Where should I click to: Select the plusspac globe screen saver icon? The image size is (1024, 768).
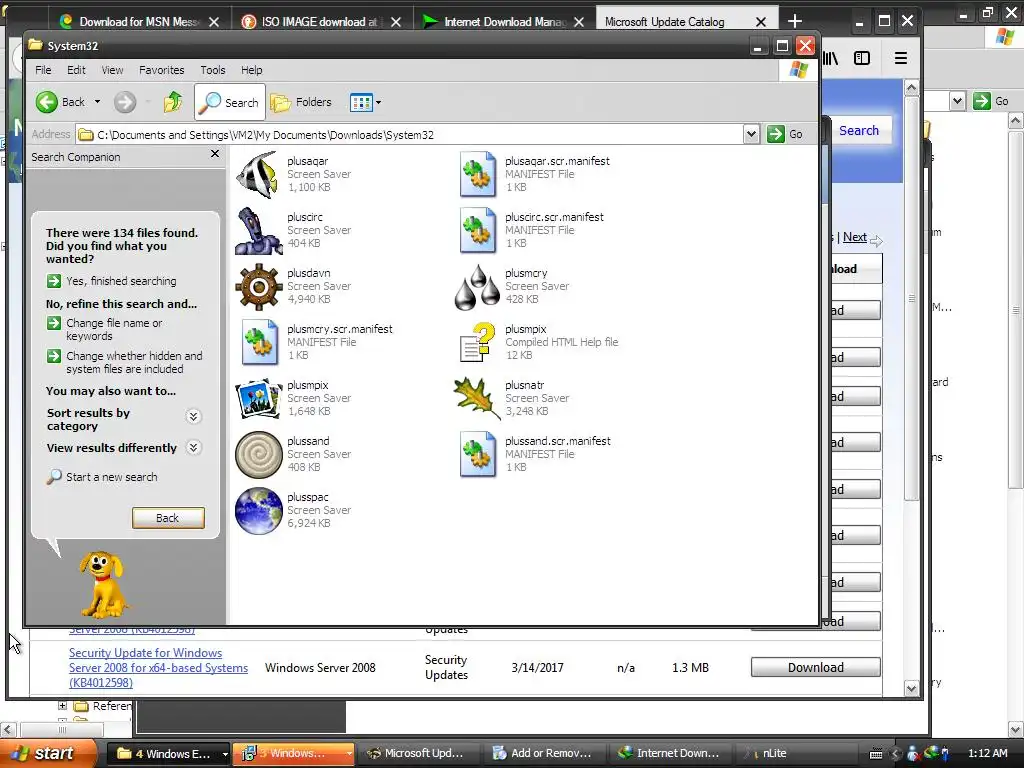click(259, 511)
